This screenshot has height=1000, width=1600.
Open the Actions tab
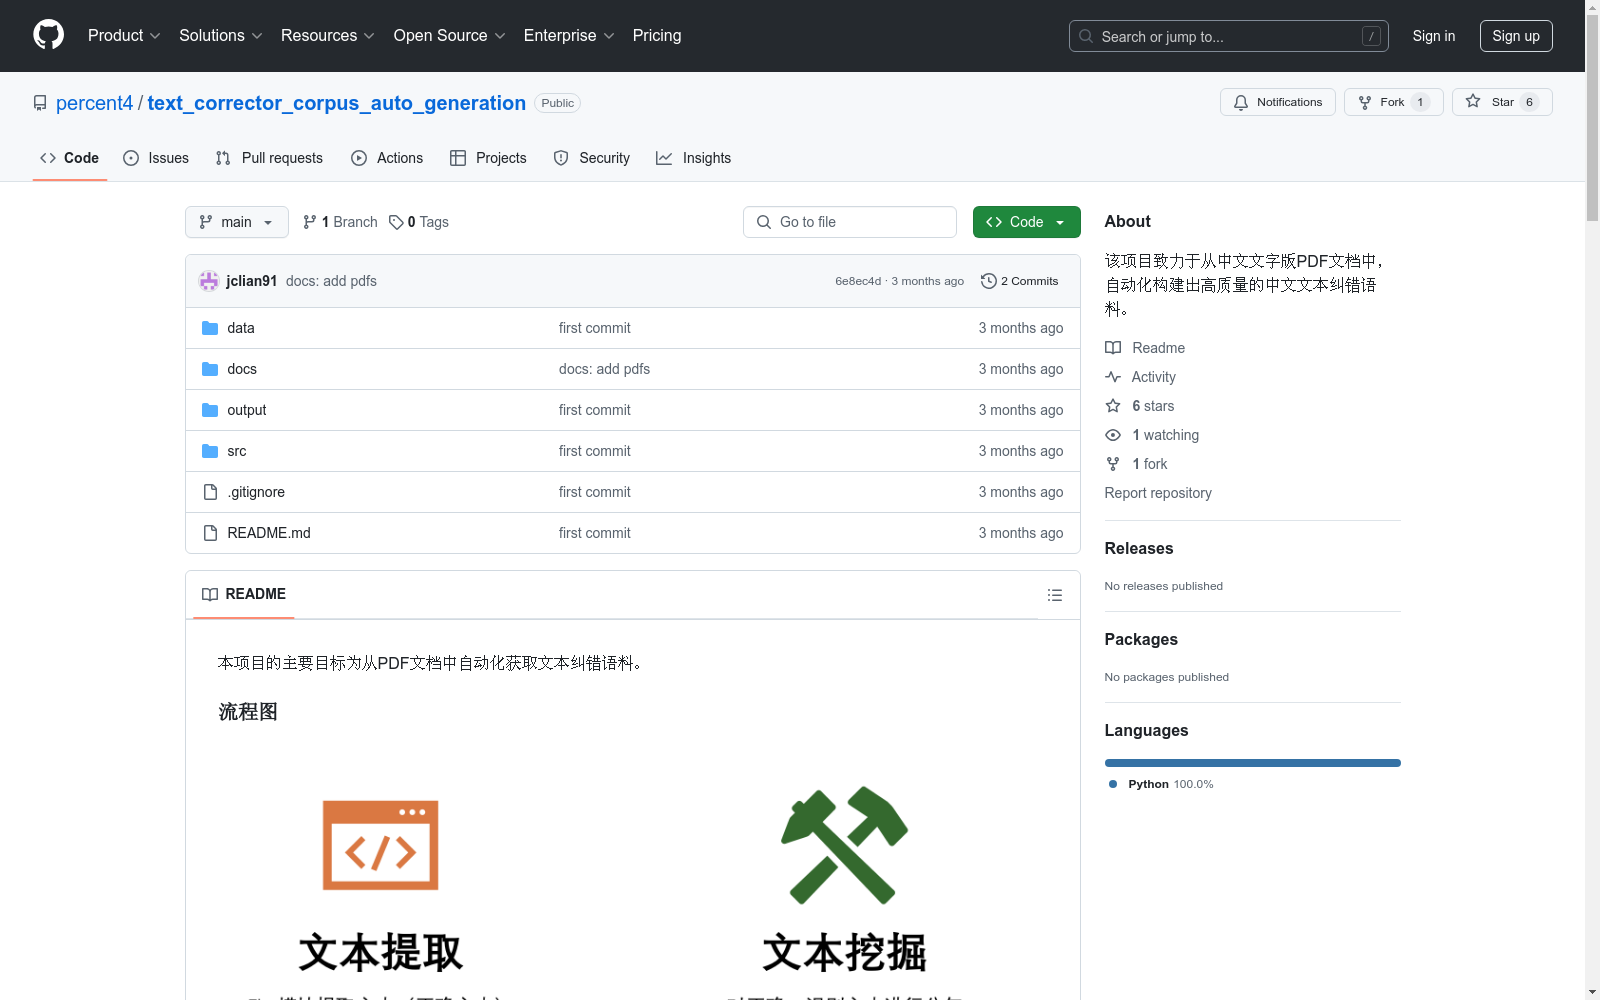point(387,158)
